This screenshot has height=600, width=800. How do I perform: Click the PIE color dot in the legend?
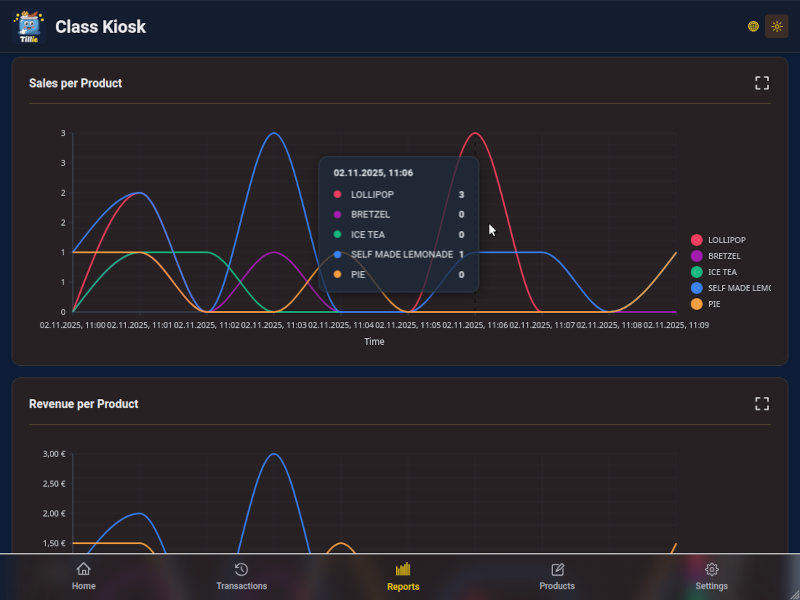(x=696, y=303)
